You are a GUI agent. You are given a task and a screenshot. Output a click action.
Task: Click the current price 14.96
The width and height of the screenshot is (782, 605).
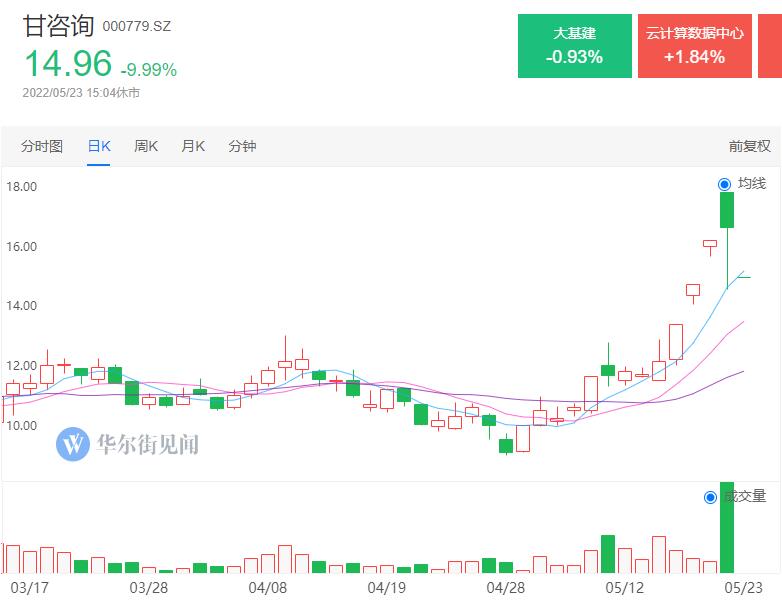click(68, 64)
